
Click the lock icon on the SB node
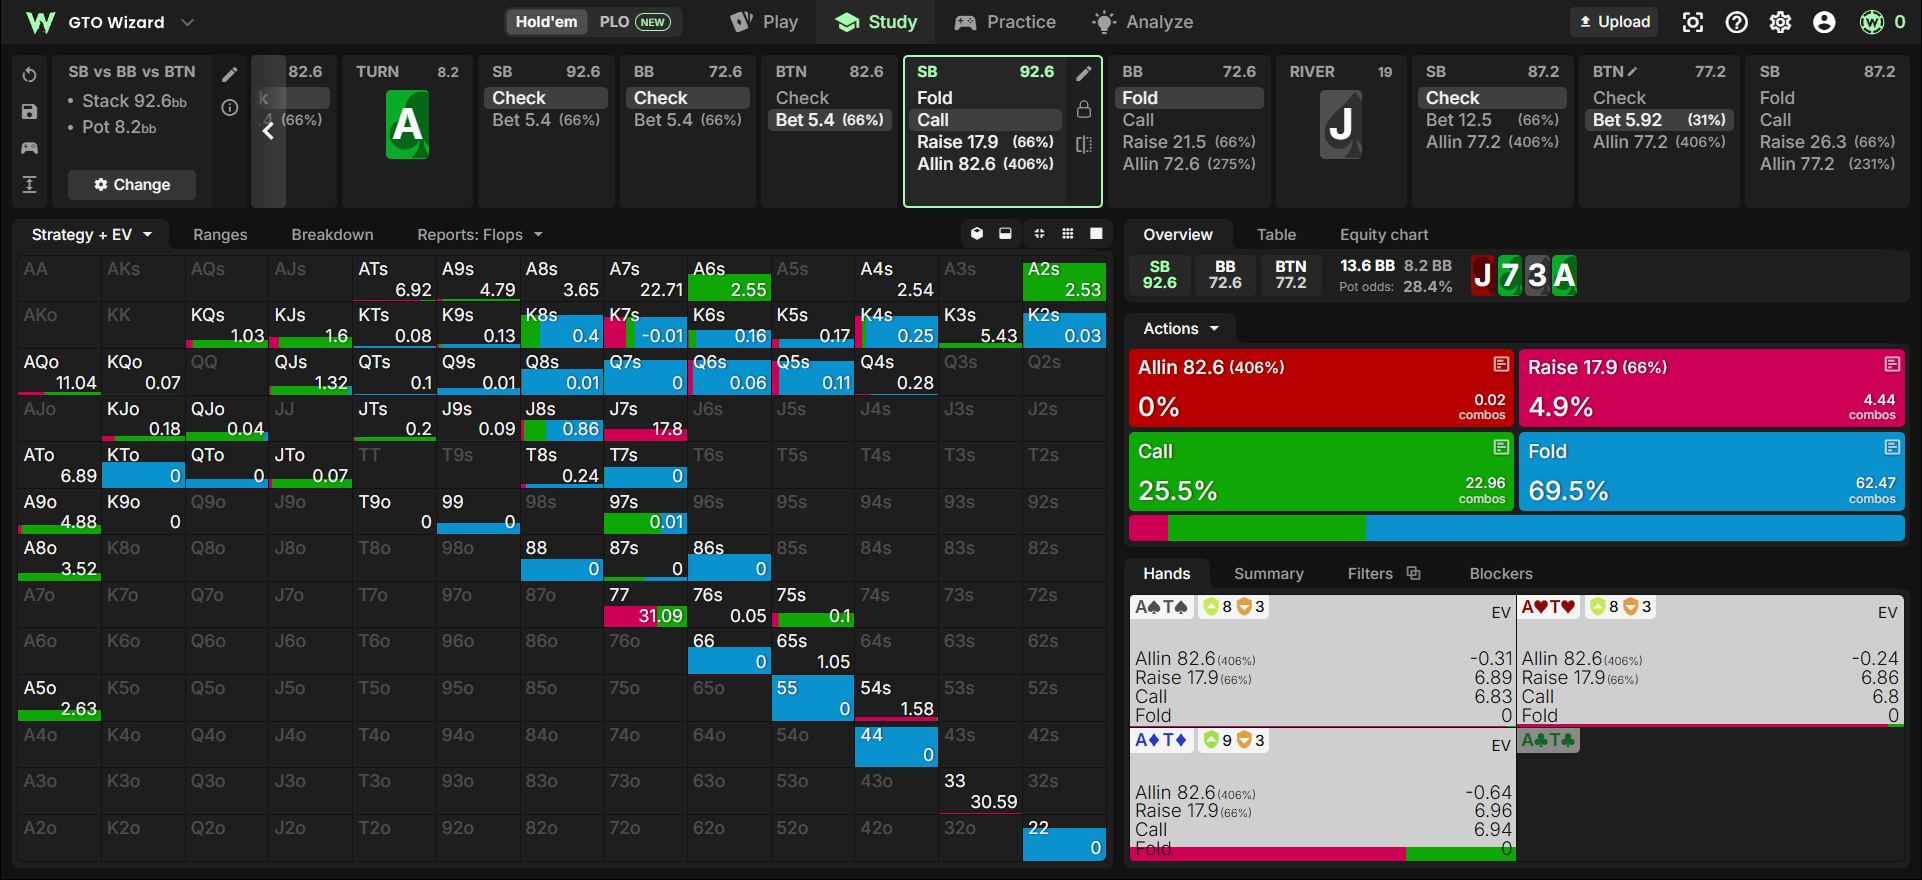[1084, 109]
